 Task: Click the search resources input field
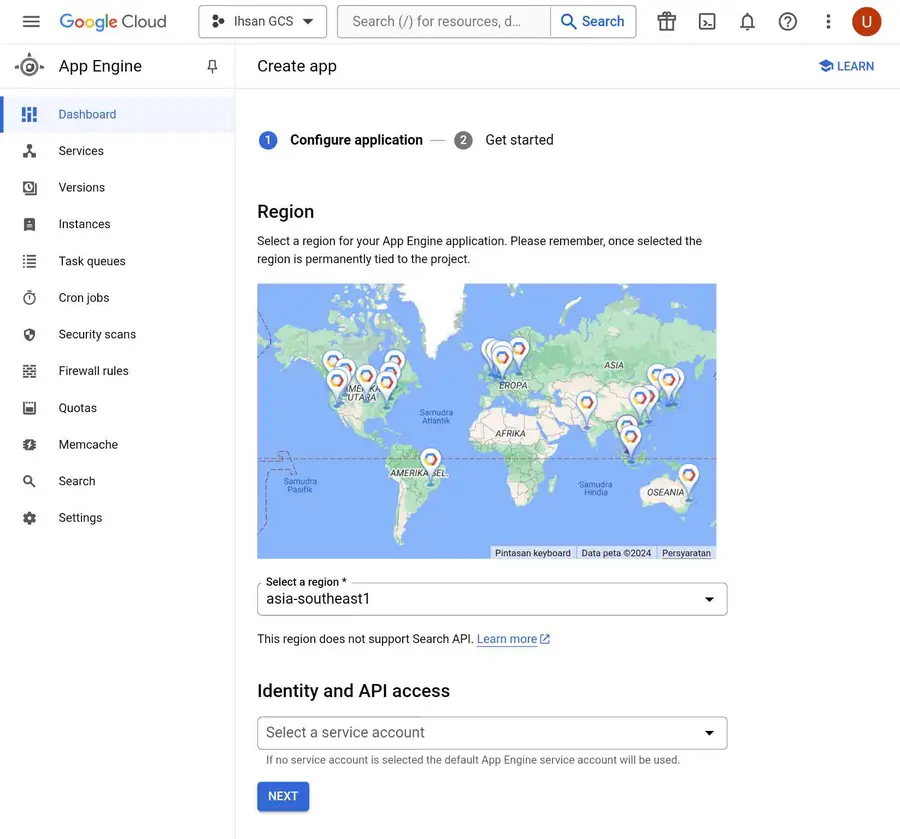pos(444,21)
